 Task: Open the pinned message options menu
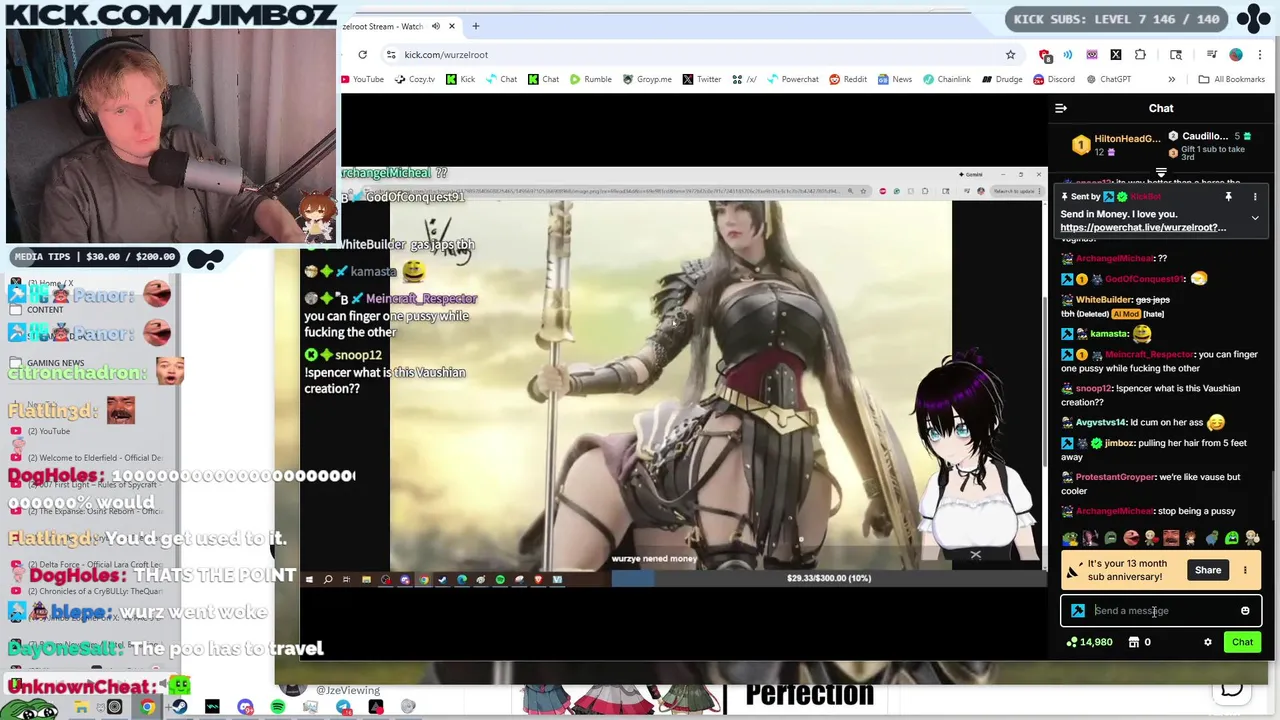coord(1255,197)
